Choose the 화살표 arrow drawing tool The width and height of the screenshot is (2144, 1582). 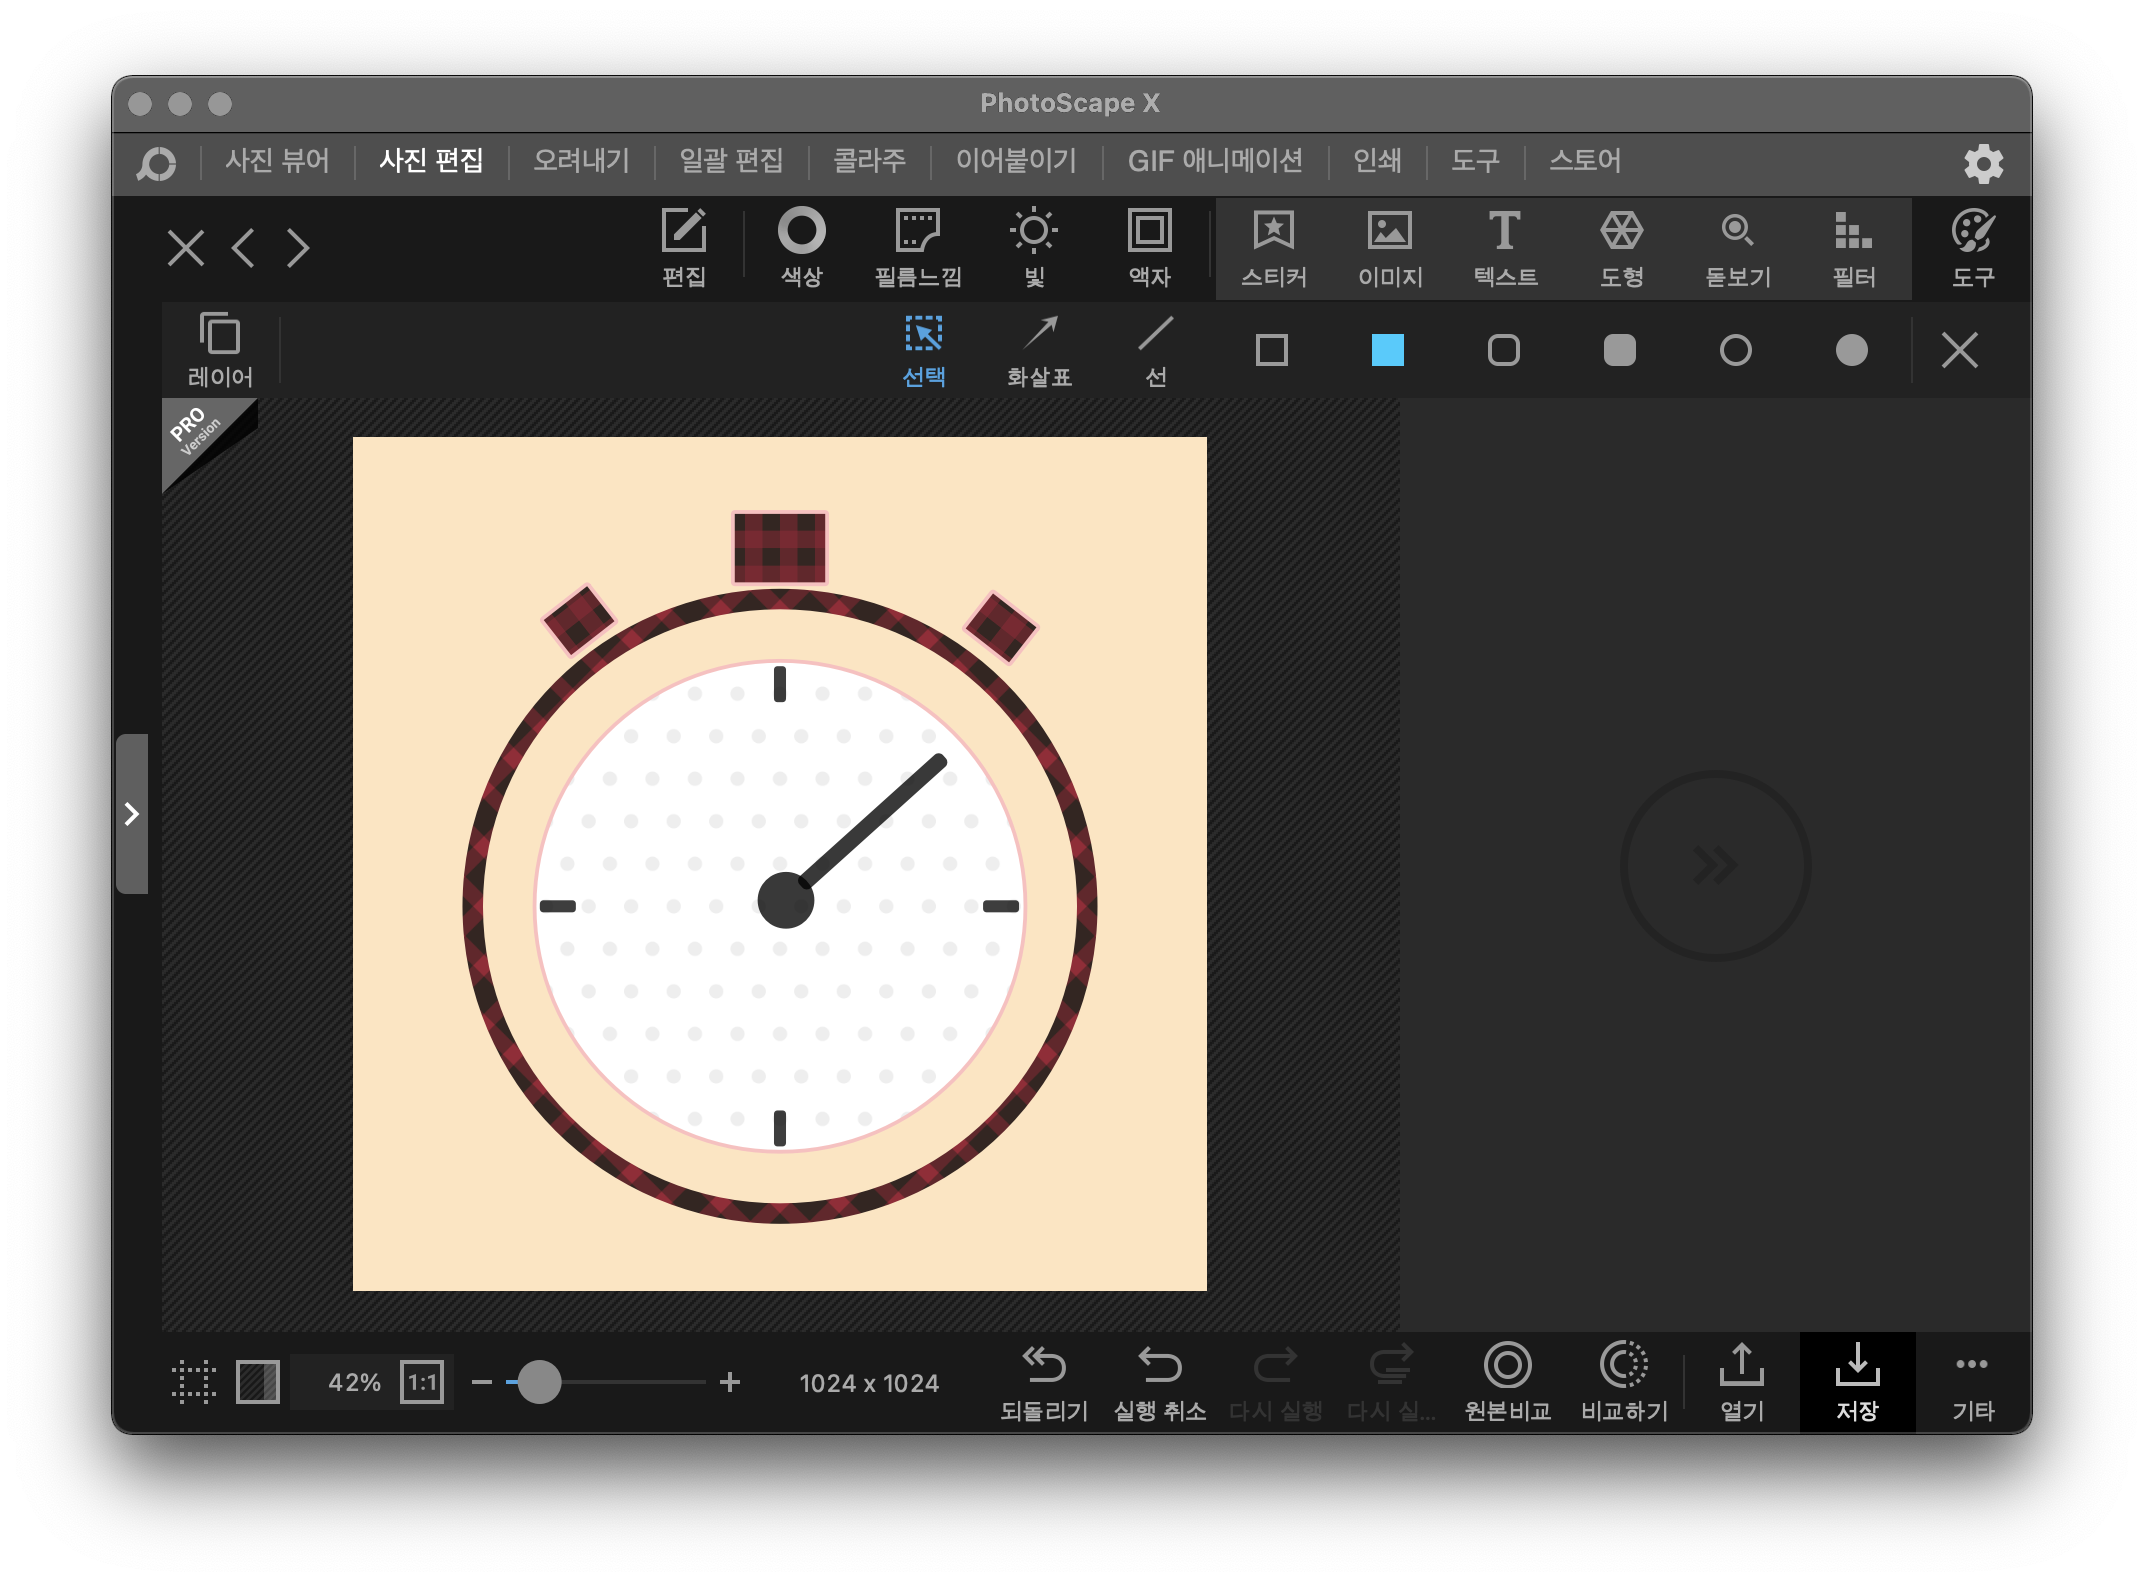(1039, 350)
